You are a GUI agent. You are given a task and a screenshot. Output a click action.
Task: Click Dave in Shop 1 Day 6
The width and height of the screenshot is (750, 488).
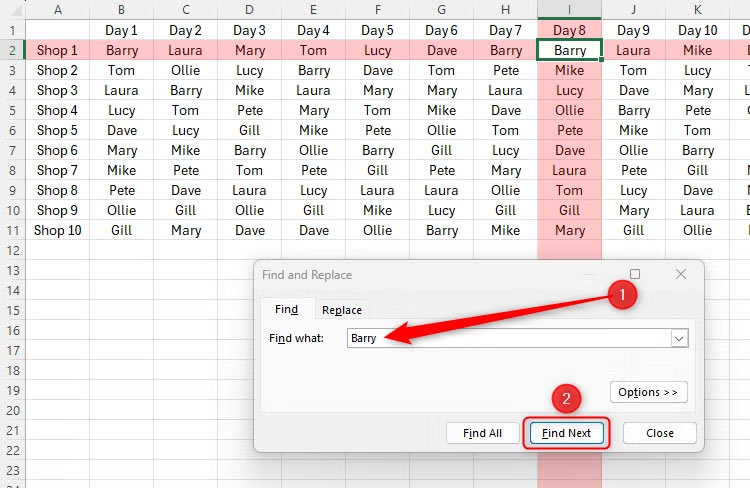coord(441,50)
